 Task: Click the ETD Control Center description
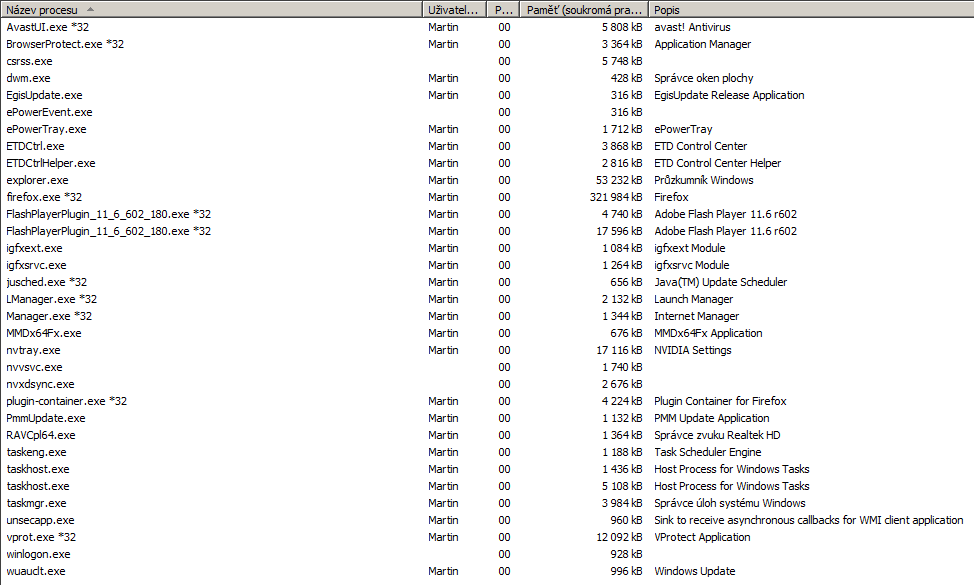(701, 146)
